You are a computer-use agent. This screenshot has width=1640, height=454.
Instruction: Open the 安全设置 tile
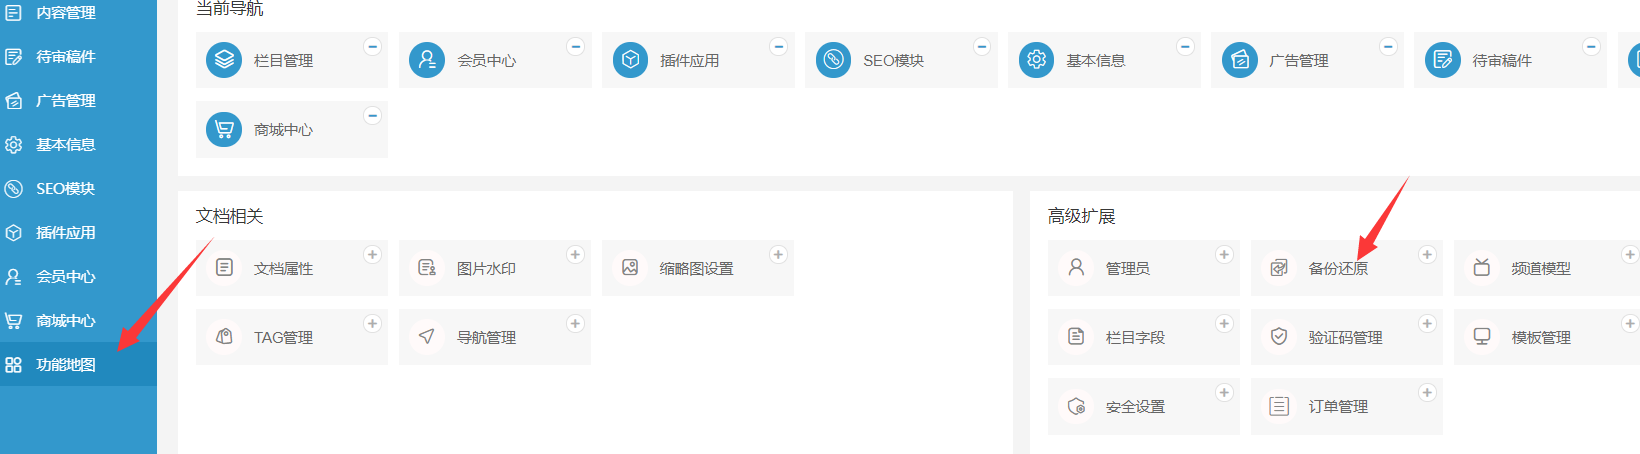pyautogui.click(x=1135, y=407)
